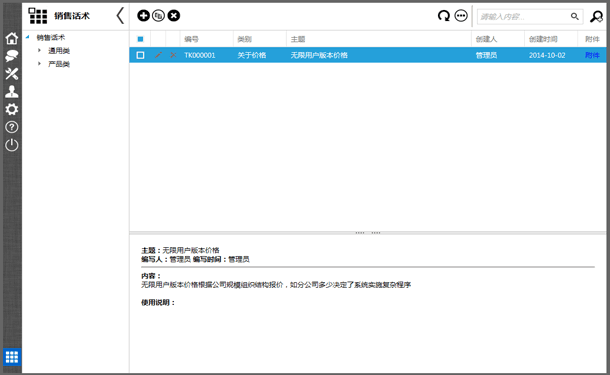Open the settings gear sidebar icon

pos(12,109)
